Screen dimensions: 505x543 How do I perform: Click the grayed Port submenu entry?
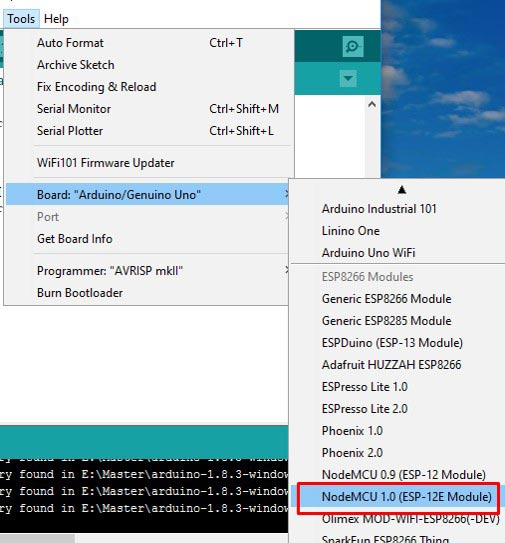pos(147,217)
